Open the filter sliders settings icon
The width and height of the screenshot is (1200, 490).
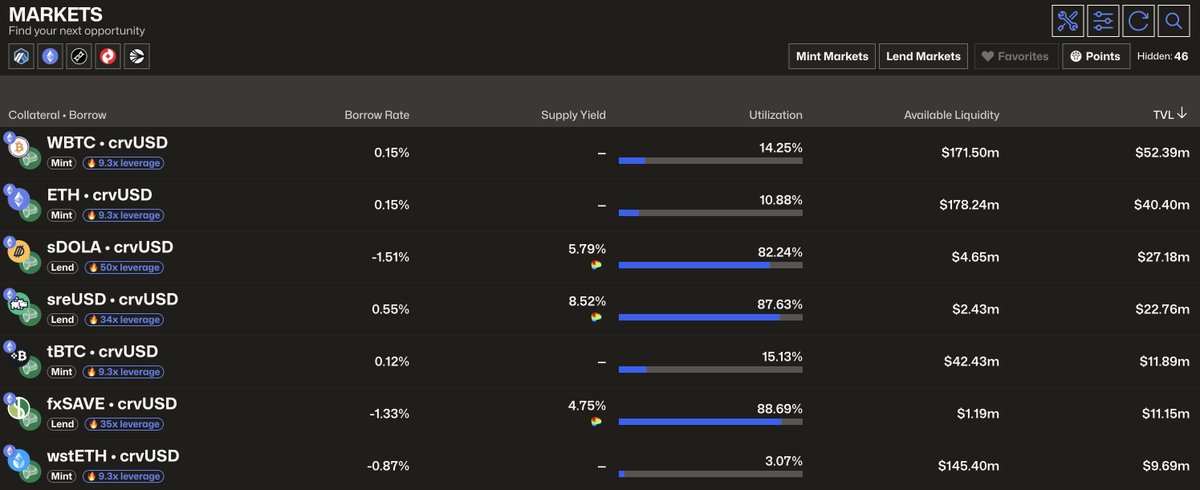click(1103, 20)
